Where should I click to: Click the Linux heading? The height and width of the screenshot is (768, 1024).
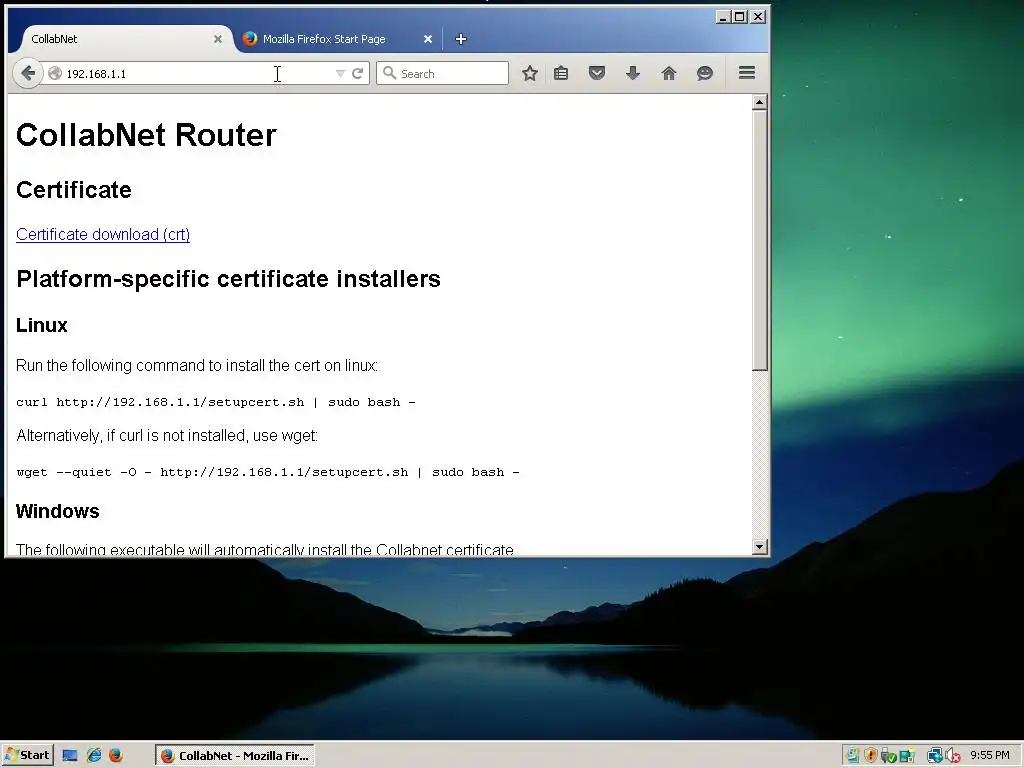tap(42, 325)
